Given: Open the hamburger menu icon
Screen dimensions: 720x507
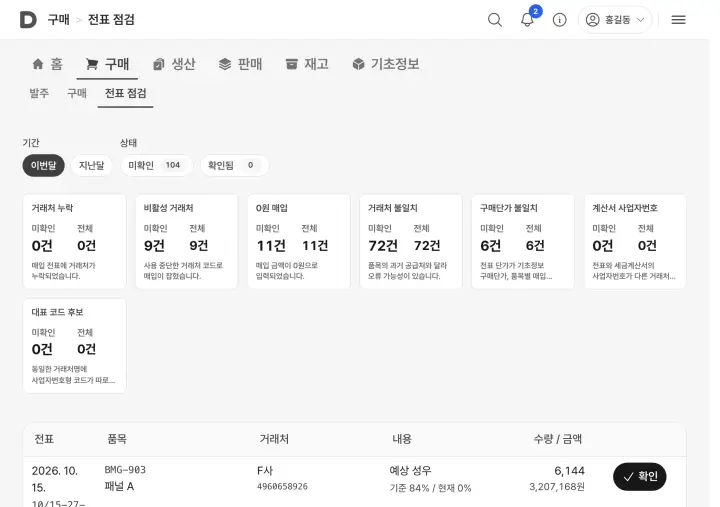Looking at the screenshot, I should [x=678, y=20].
